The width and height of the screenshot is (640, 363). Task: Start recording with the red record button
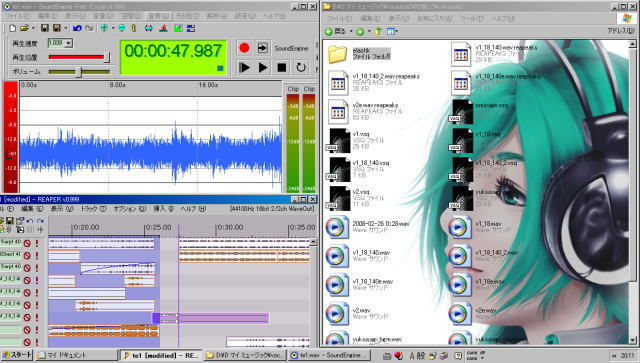244,48
